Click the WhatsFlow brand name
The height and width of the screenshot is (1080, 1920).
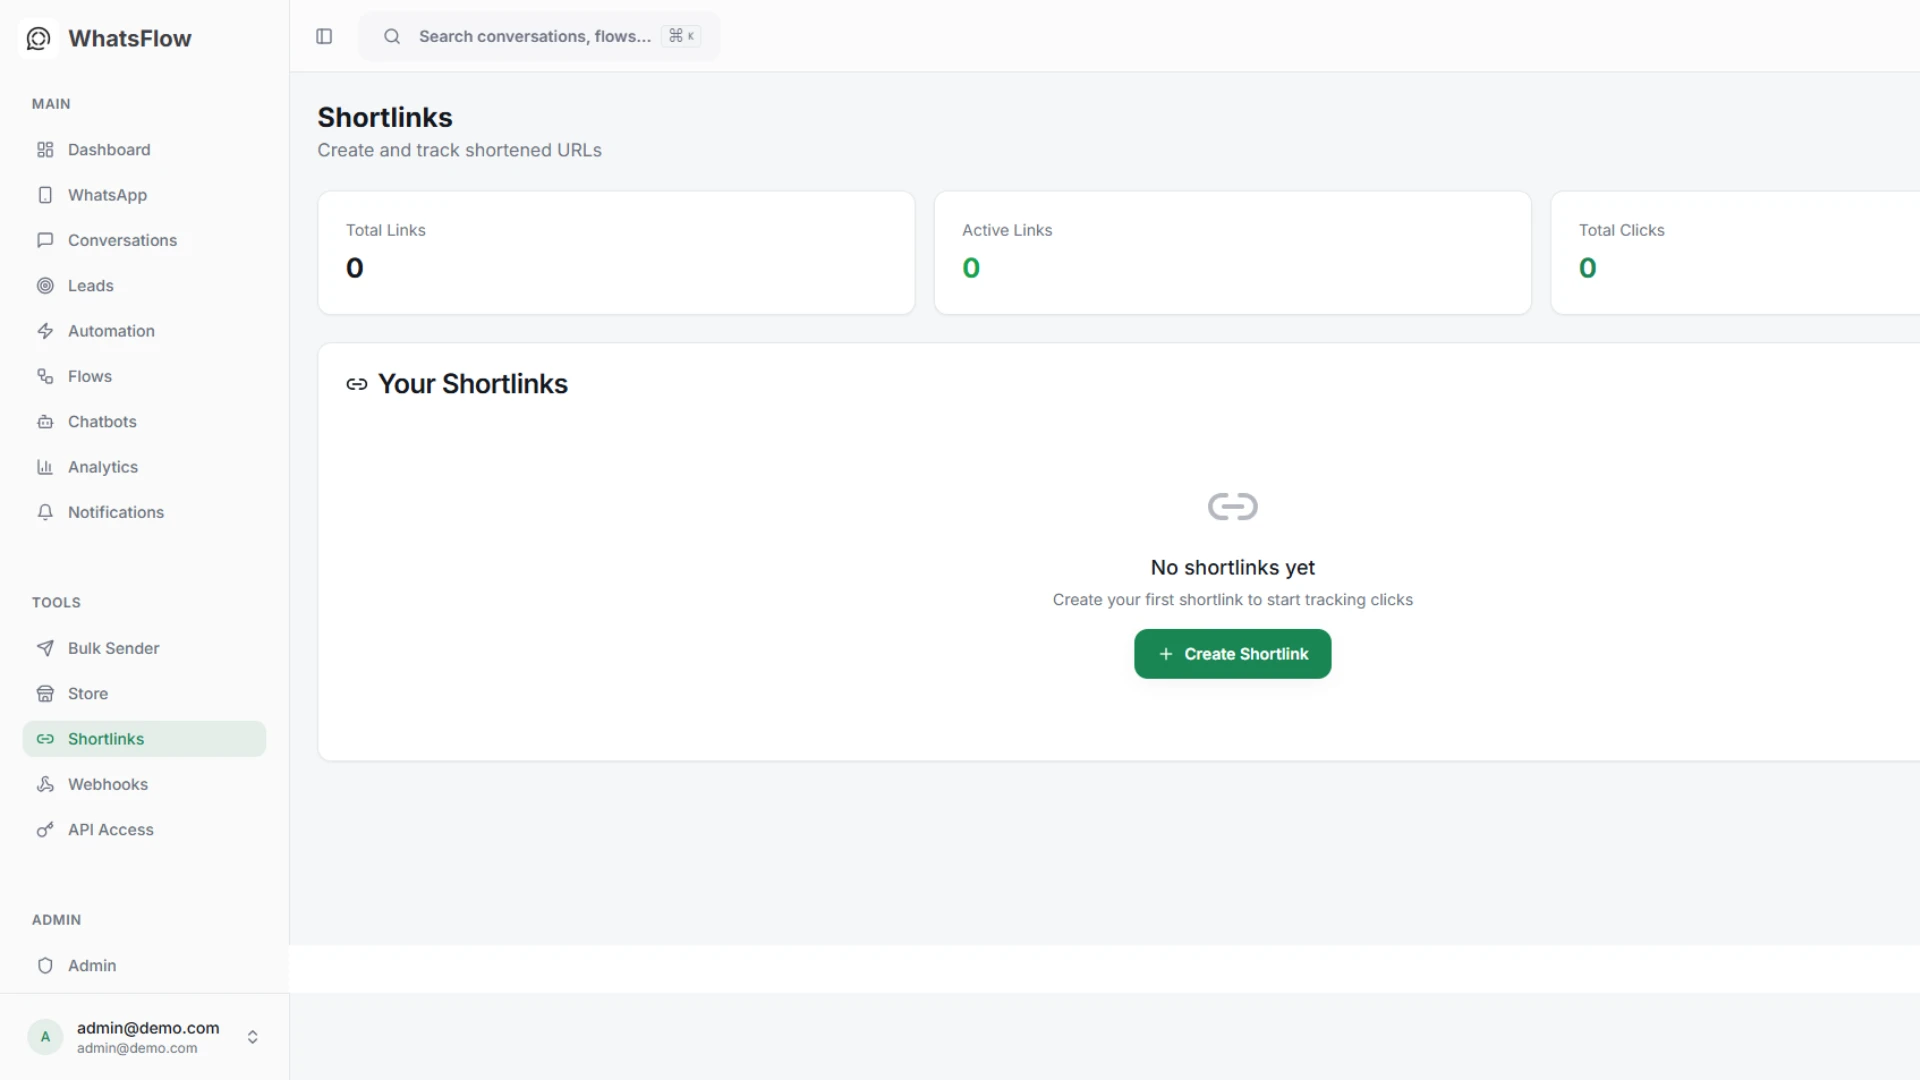coord(130,38)
